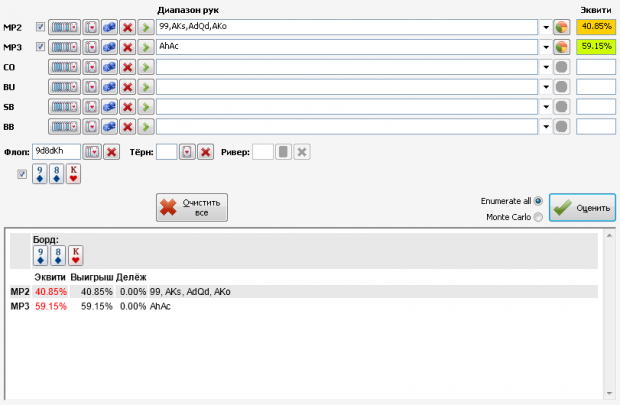Open card picker icon for MP3

(91, 47)
